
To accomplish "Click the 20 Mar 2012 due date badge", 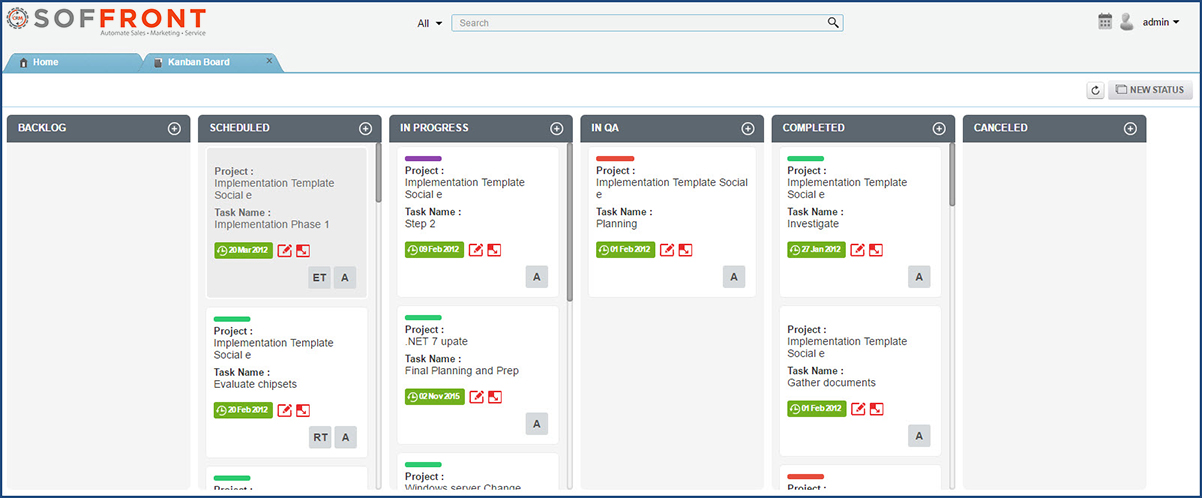I will click(243, 250).
